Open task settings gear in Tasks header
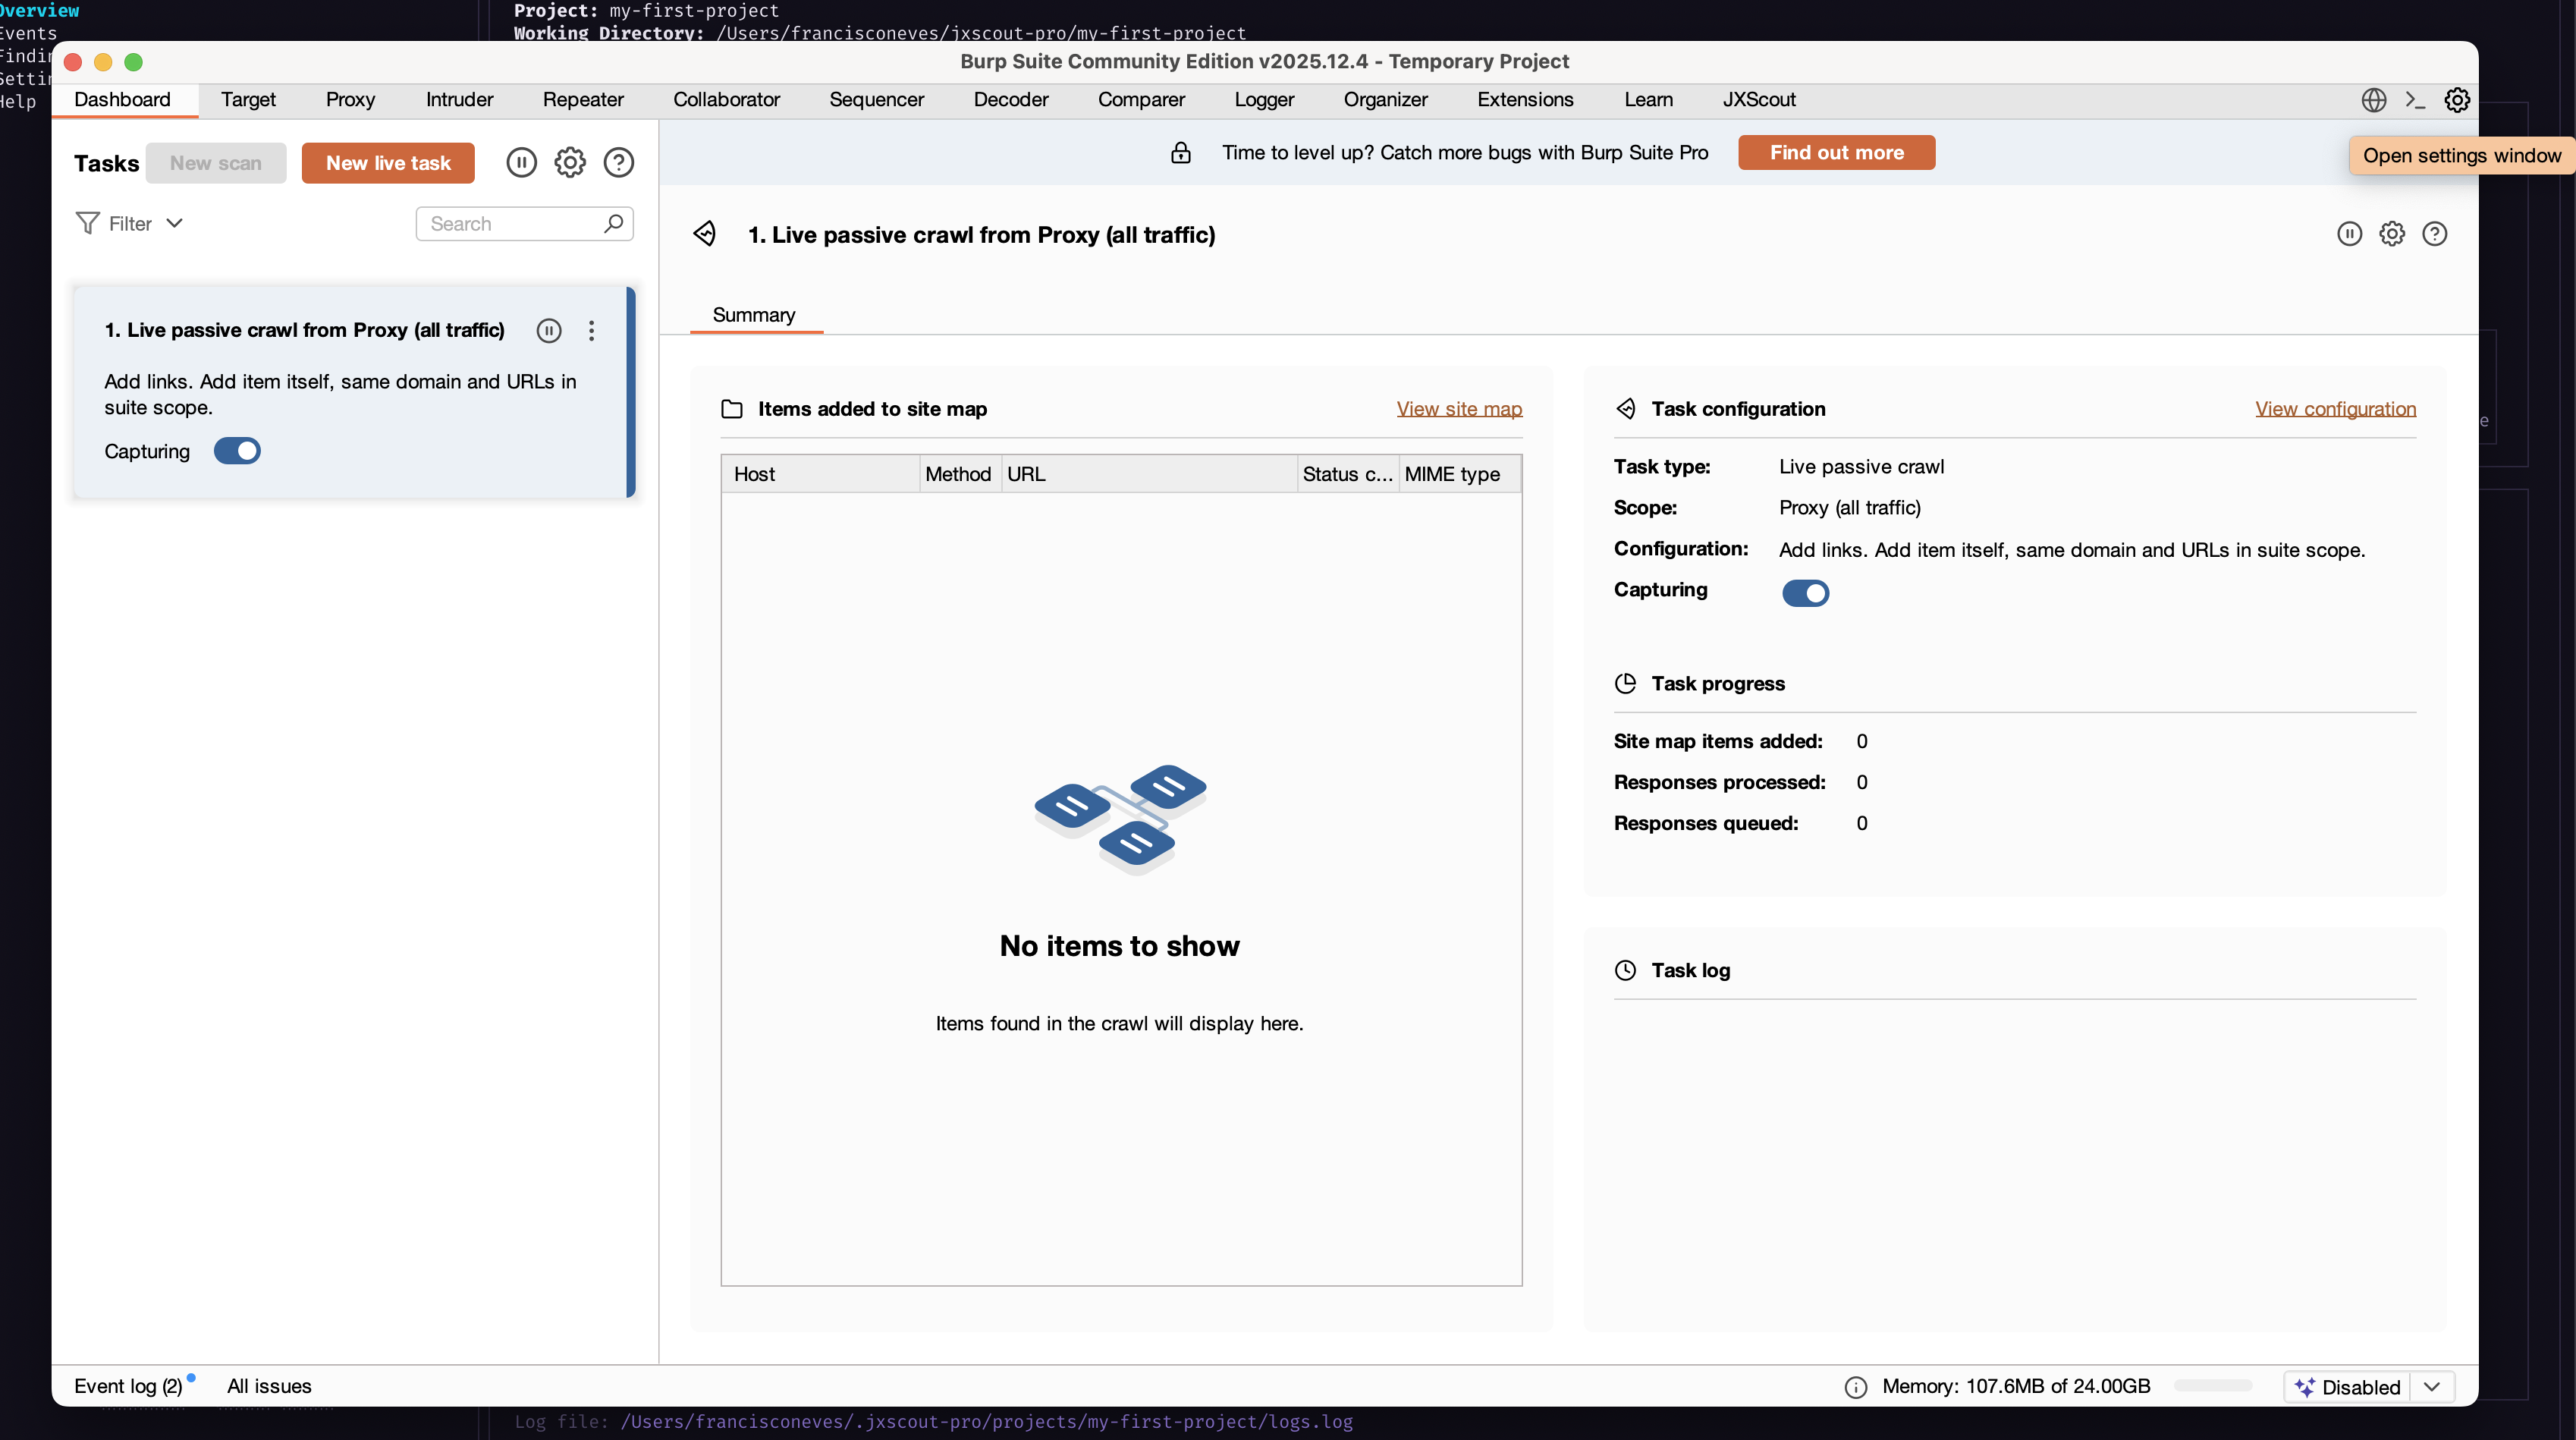 point(570,163)
